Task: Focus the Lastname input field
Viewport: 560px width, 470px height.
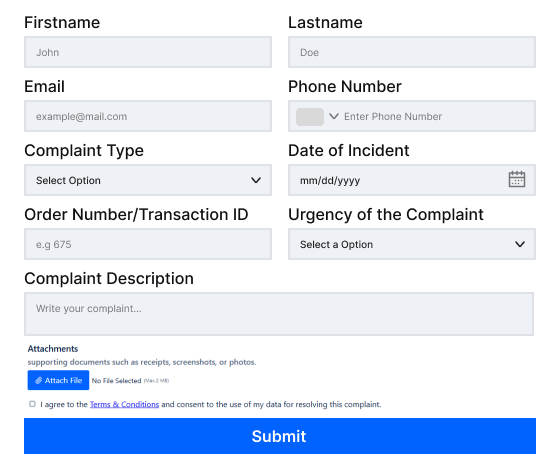Action: click(x=412, y=52)
